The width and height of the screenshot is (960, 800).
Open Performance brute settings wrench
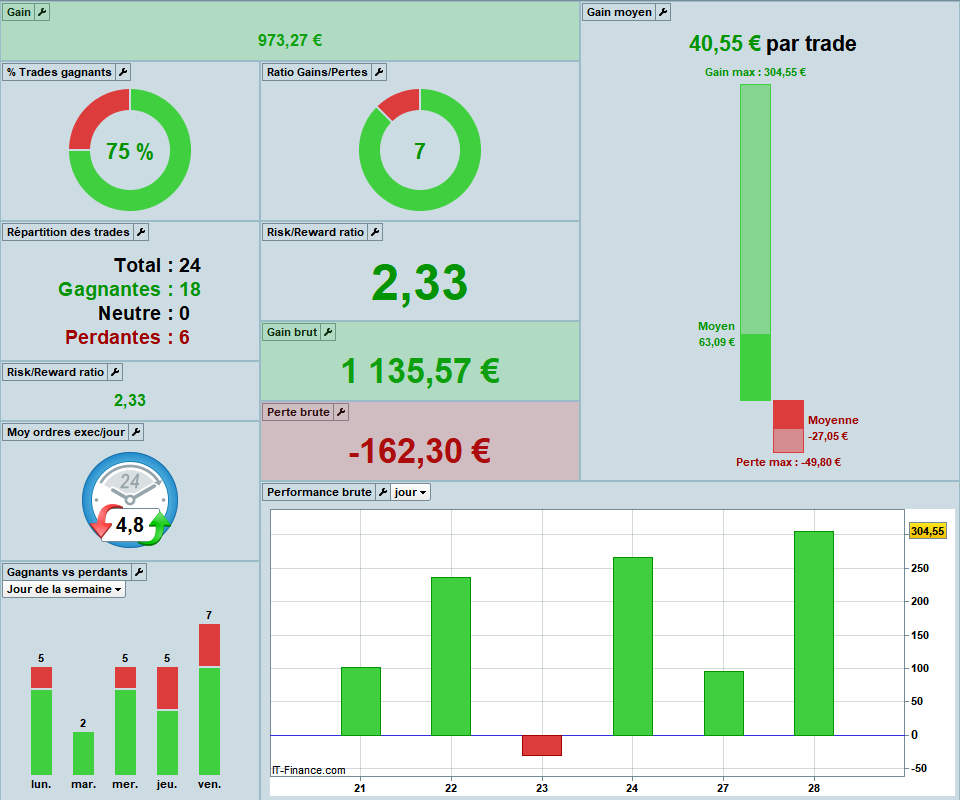[x=383, y=492]
